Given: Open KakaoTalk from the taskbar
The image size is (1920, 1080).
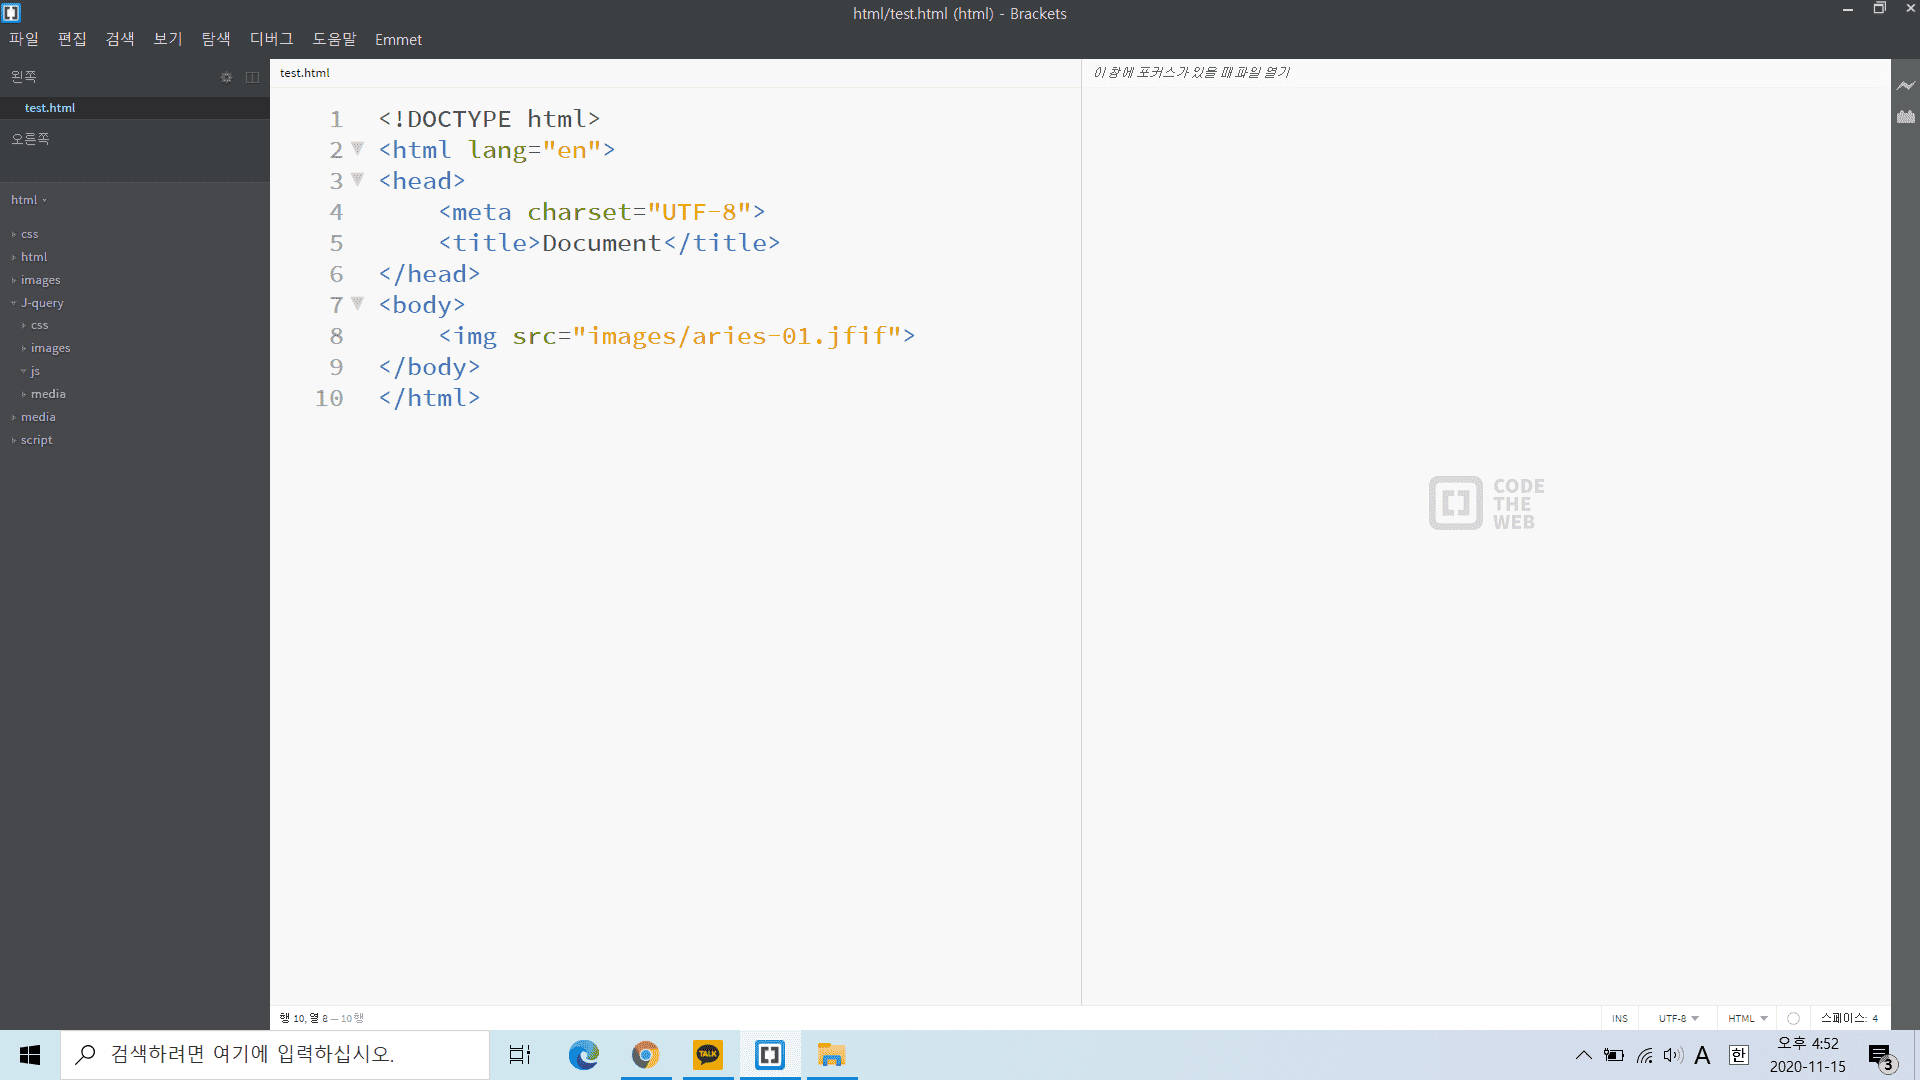Looking at the screenshot, I should click(x=708, y=1054).
